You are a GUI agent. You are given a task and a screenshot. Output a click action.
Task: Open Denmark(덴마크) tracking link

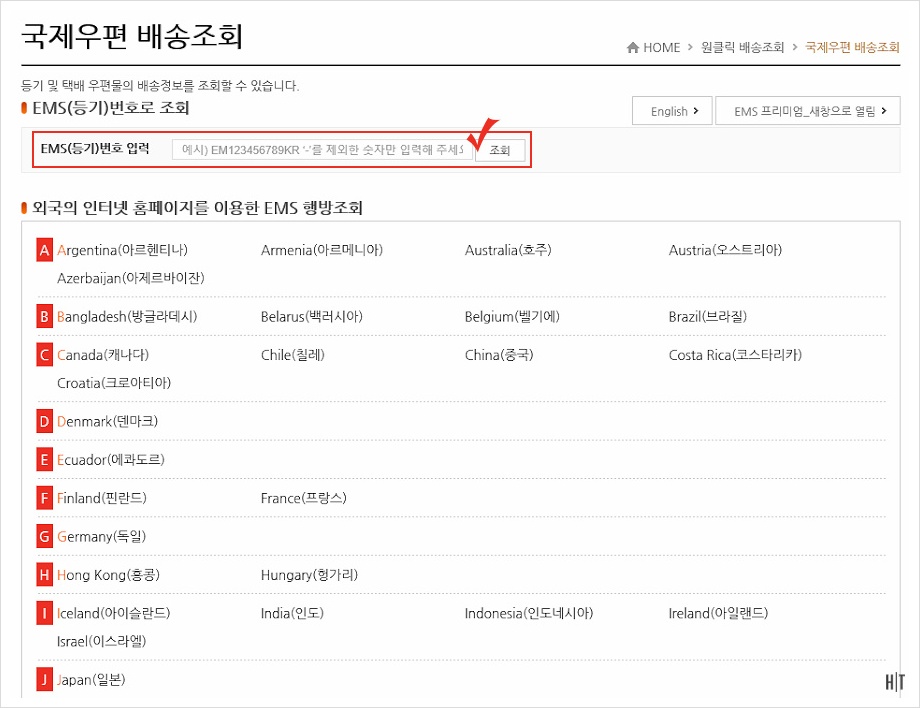click(x=107, y=421)
